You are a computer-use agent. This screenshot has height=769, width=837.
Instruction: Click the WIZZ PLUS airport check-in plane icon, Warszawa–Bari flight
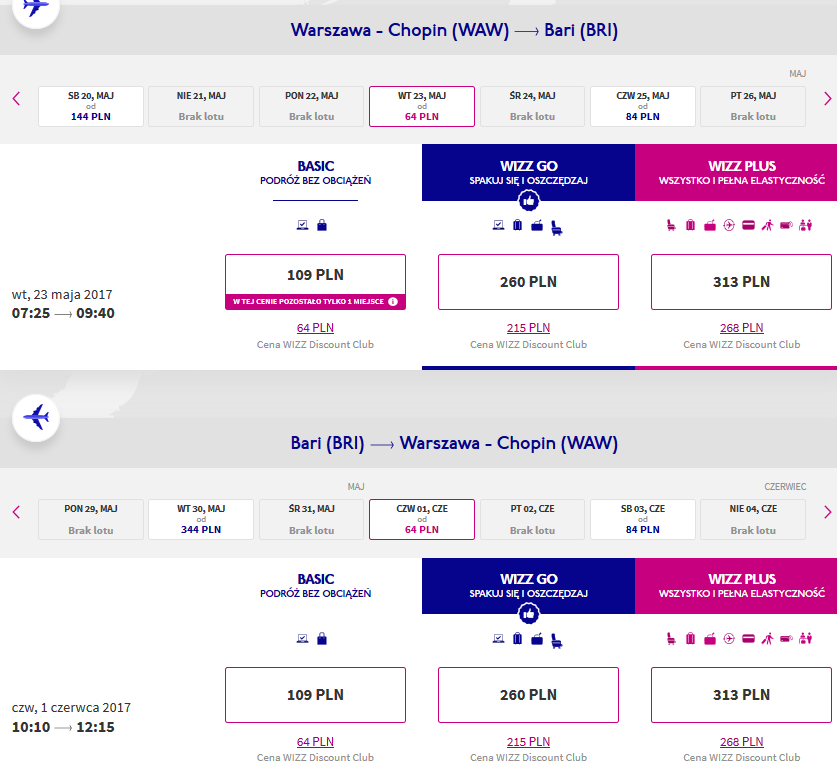(729, 225)
